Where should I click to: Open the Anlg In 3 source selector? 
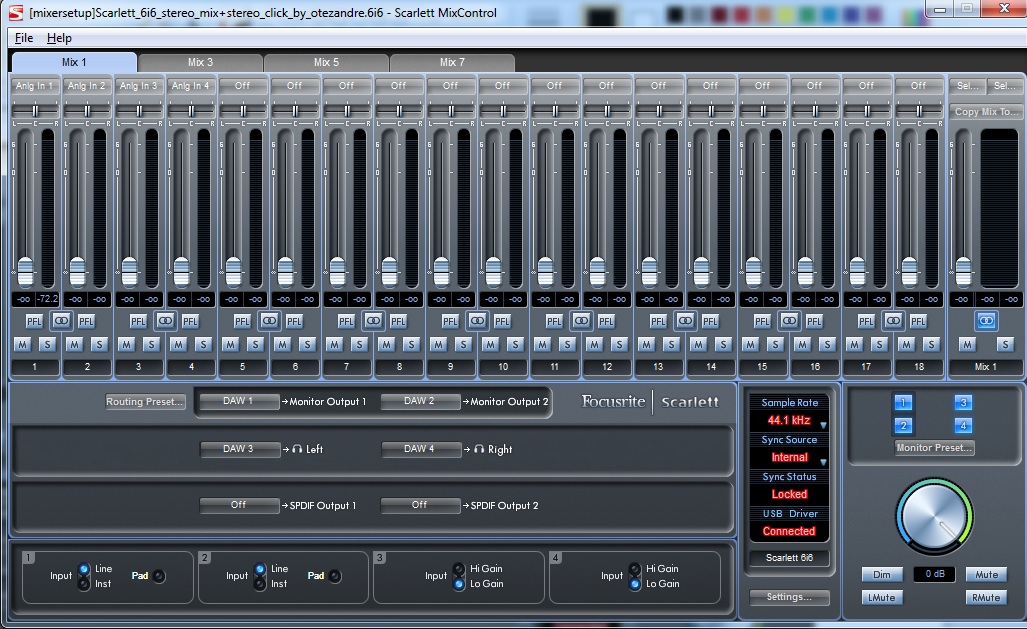pyautogui.click(x=139, y=86)
